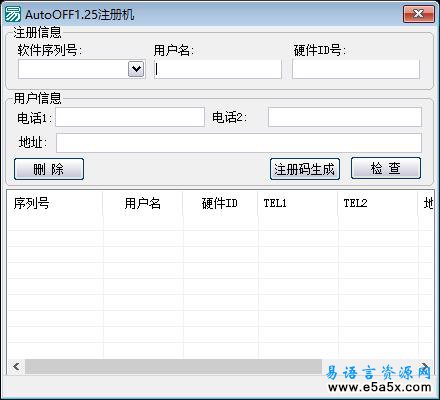440x400 pixels.
Task: Click the 用户名 input field
Action: [x=218, y=69]
